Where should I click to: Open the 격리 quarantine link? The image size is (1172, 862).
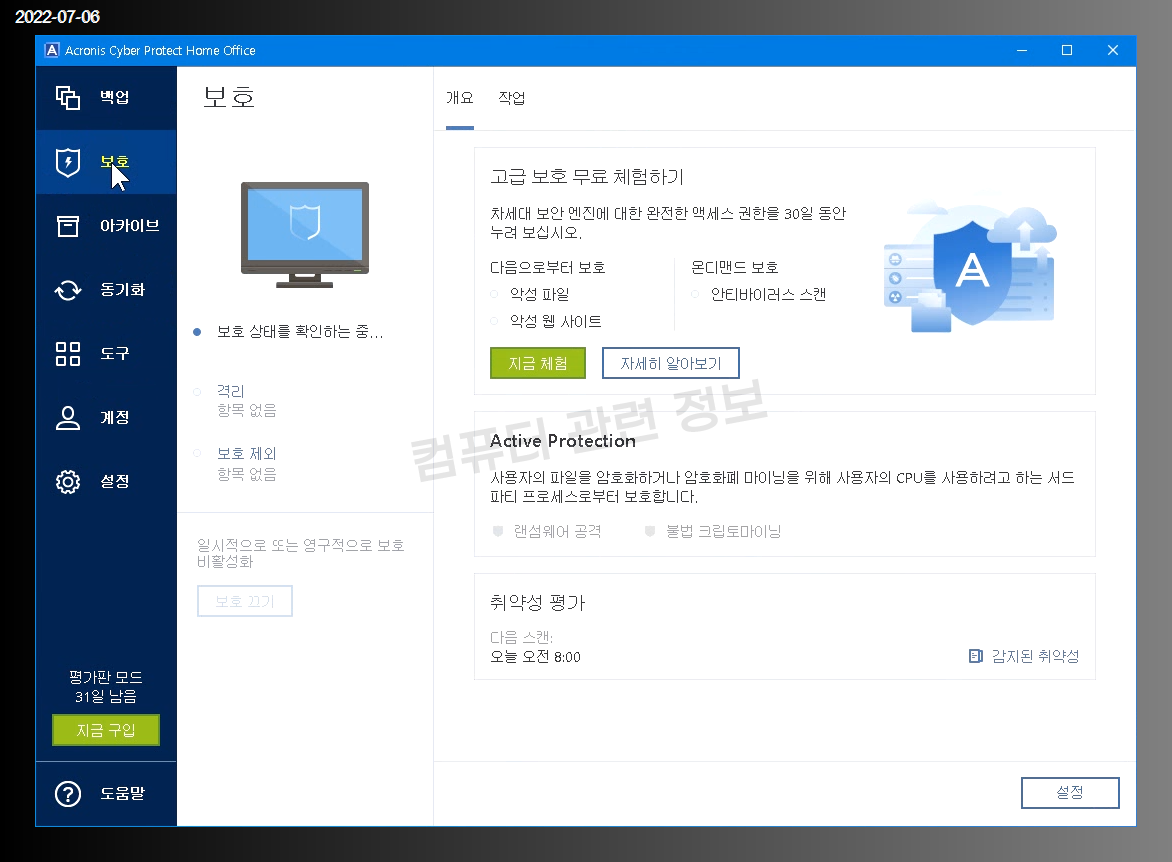click(x=230, y=391)
